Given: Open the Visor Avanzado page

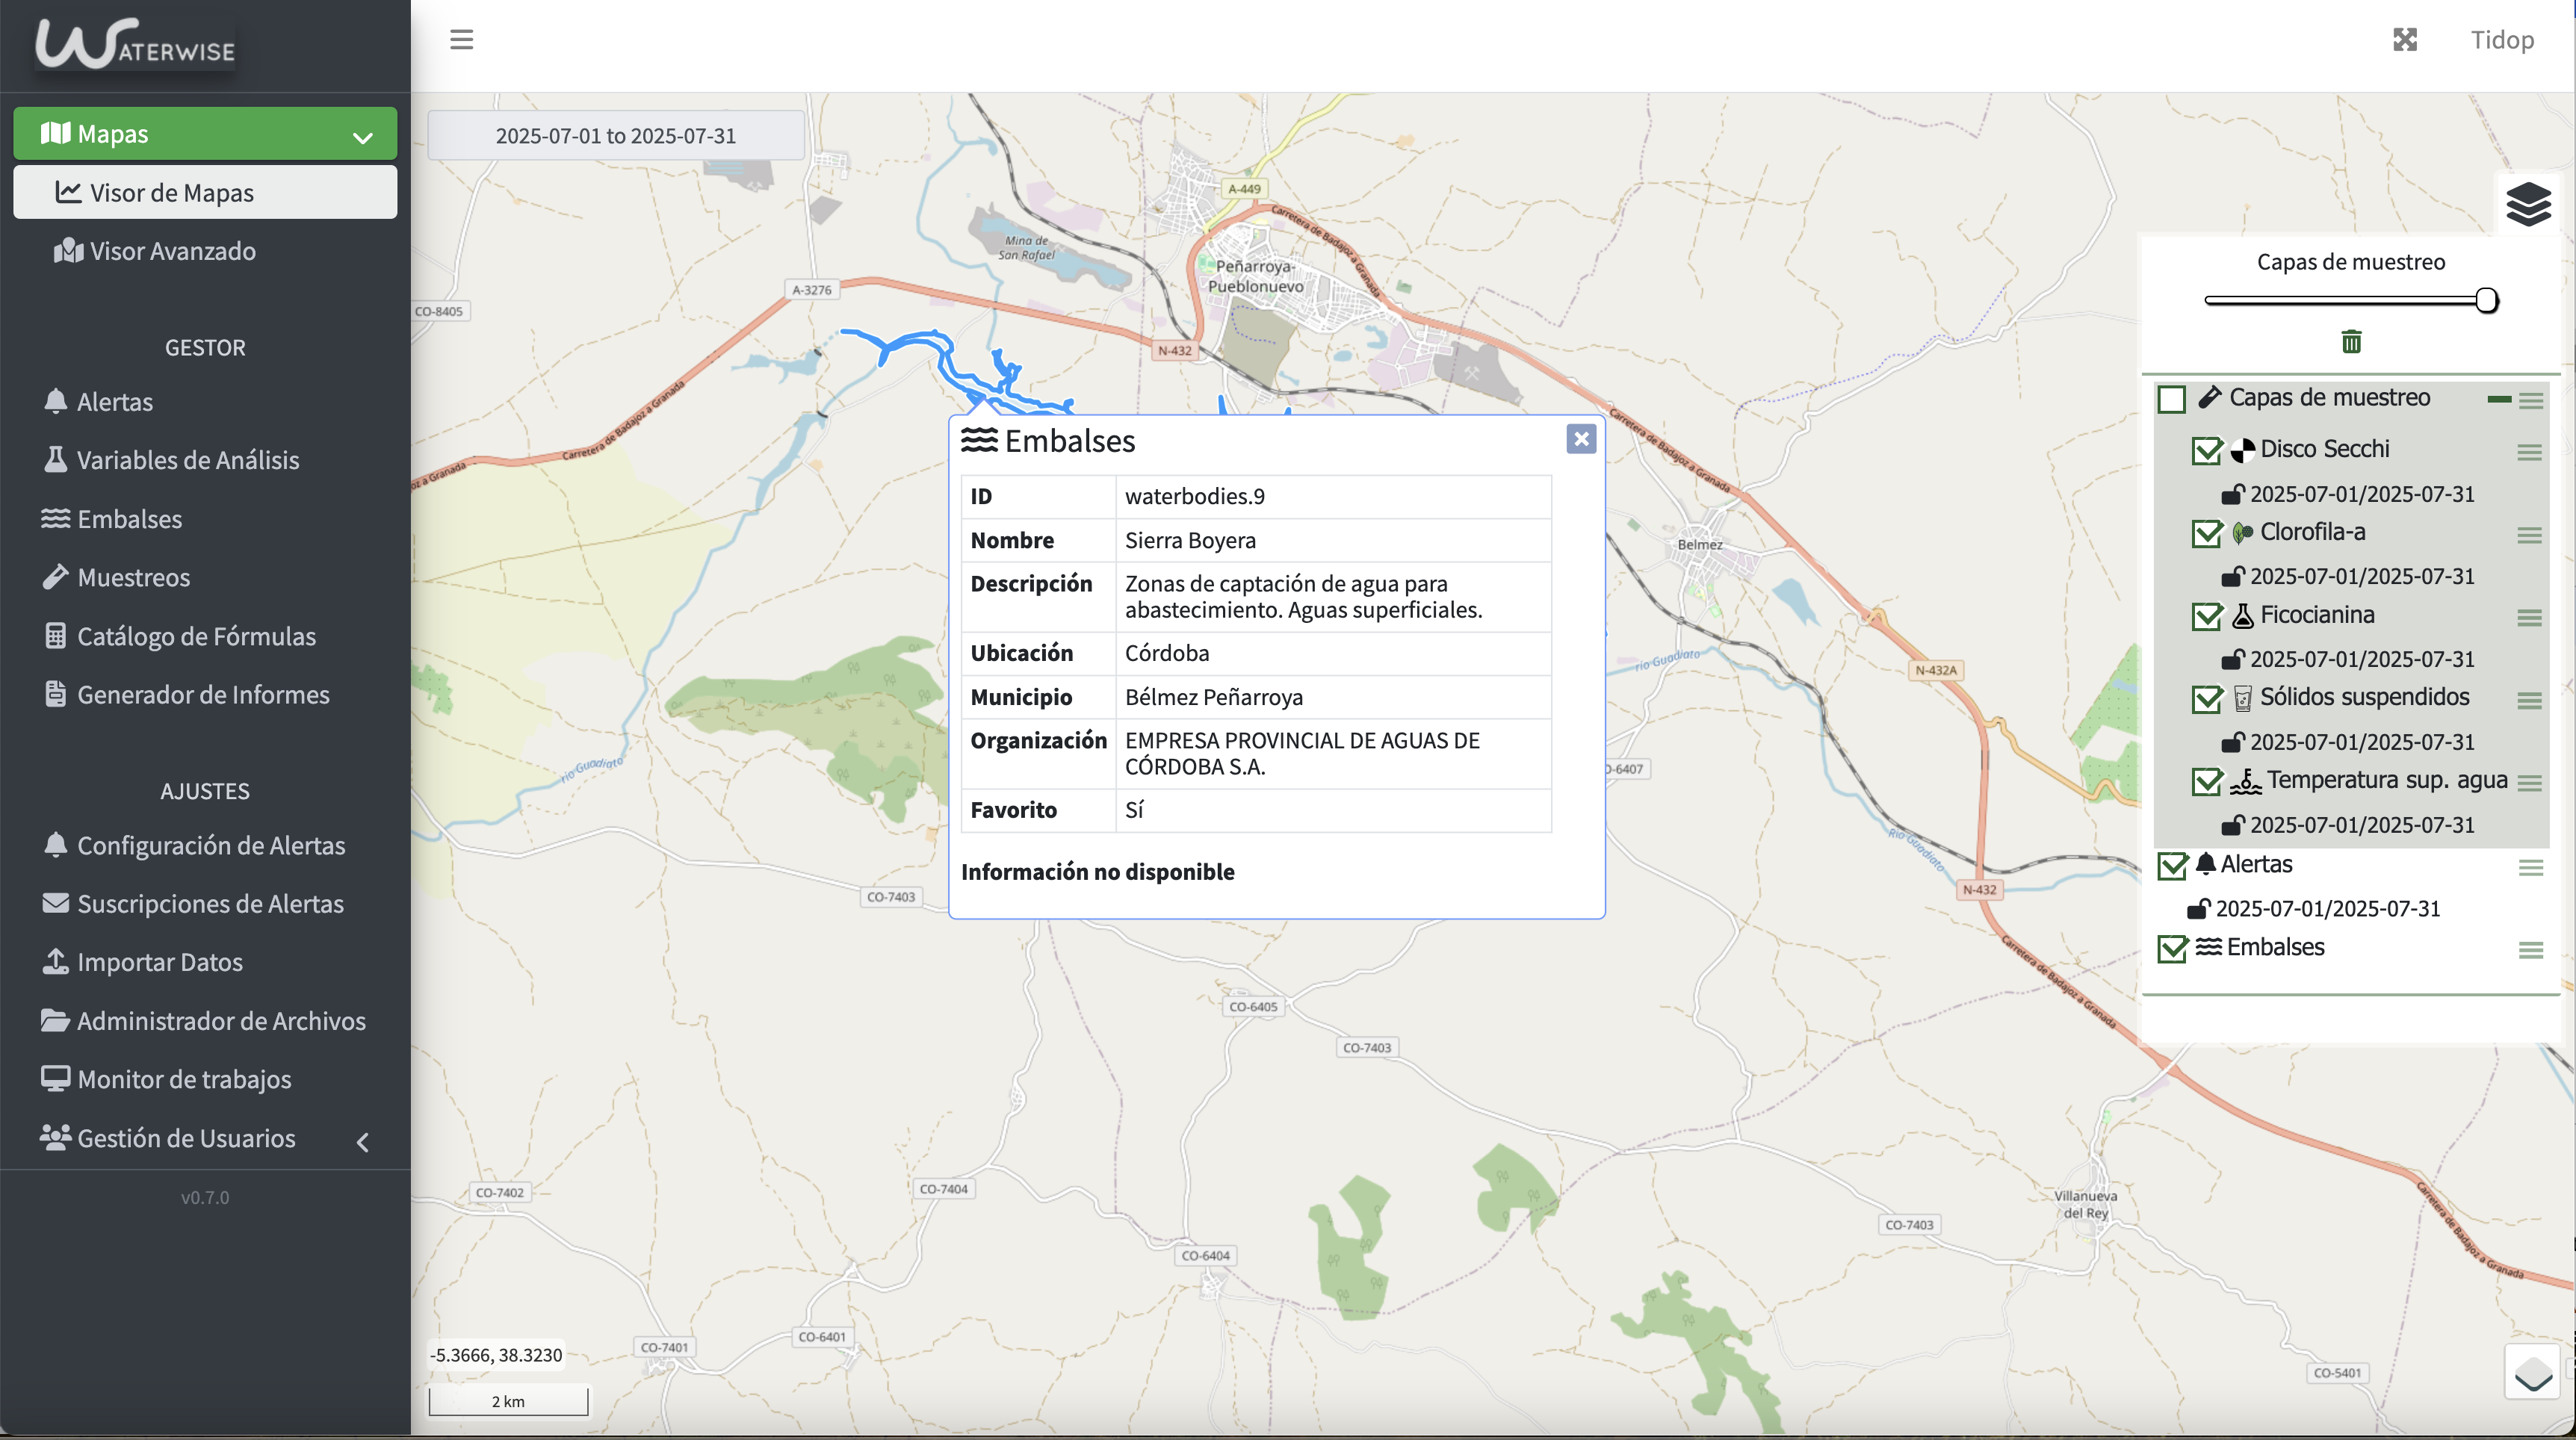Looking at the screenshot, I should pos(205,250).
